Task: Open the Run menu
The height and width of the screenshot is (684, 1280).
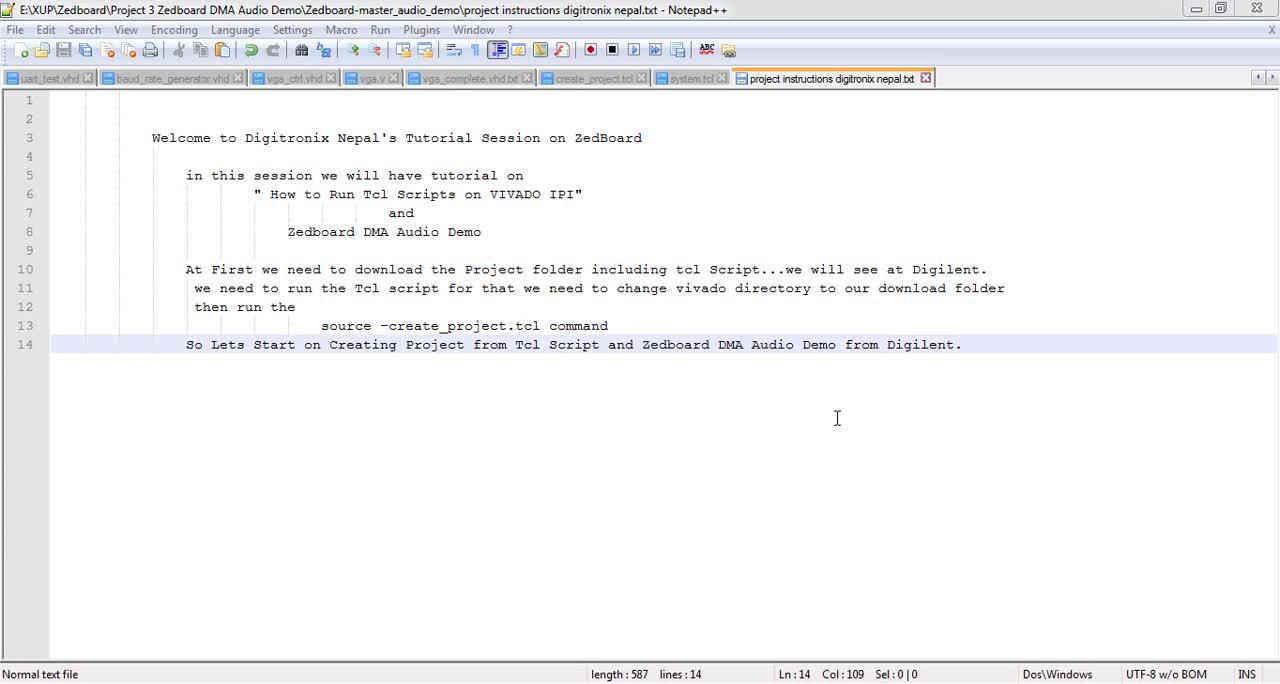Action: click(x=380, y=30)
